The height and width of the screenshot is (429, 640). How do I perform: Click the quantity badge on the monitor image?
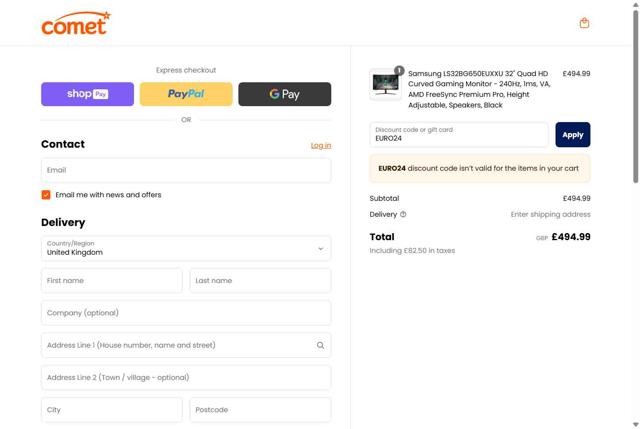(x=399, y=70)
